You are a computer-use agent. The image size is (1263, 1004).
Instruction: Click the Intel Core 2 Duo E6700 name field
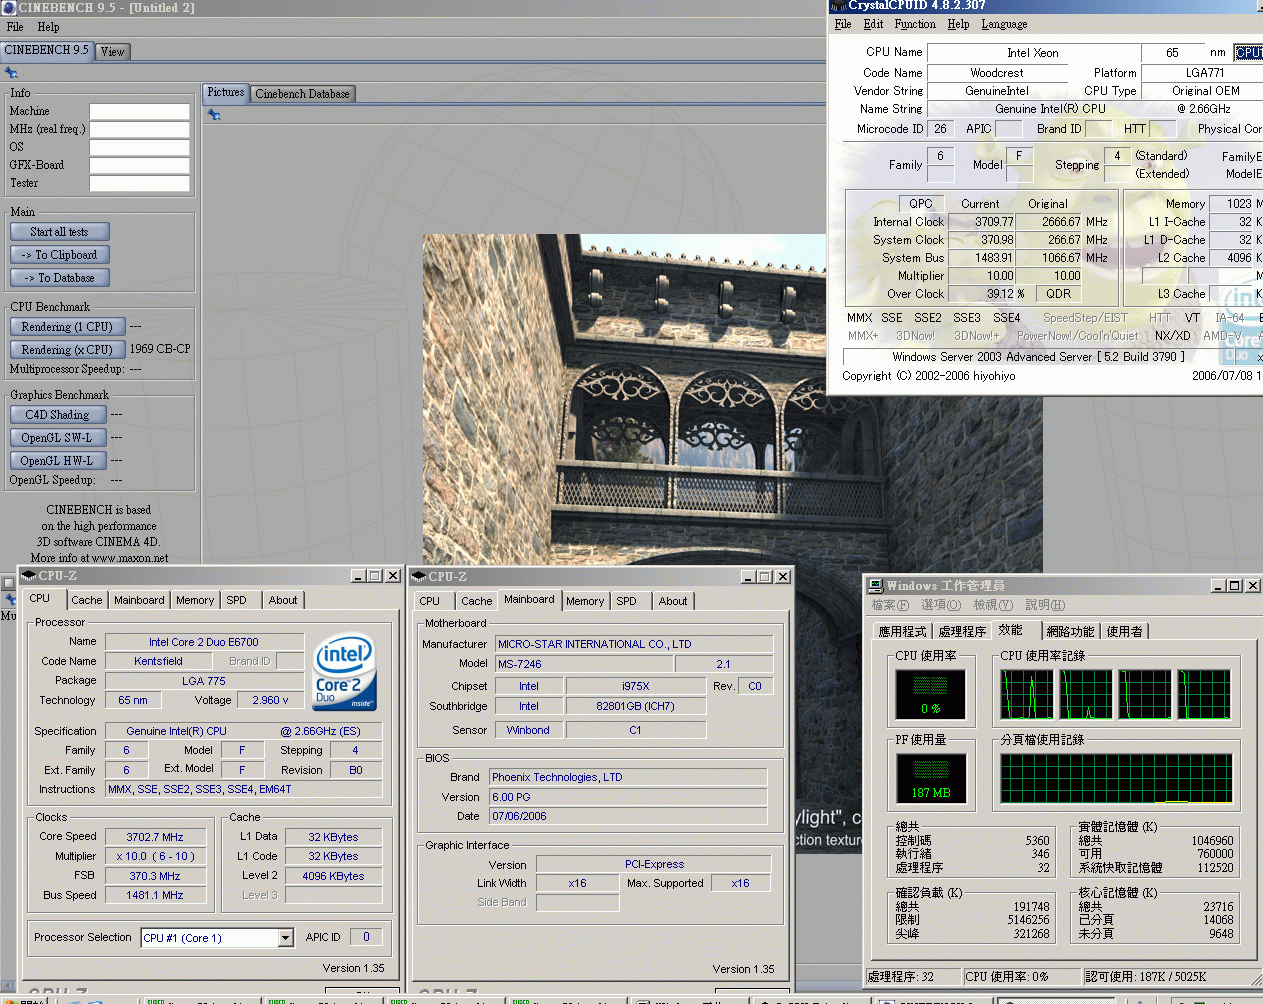204,642
